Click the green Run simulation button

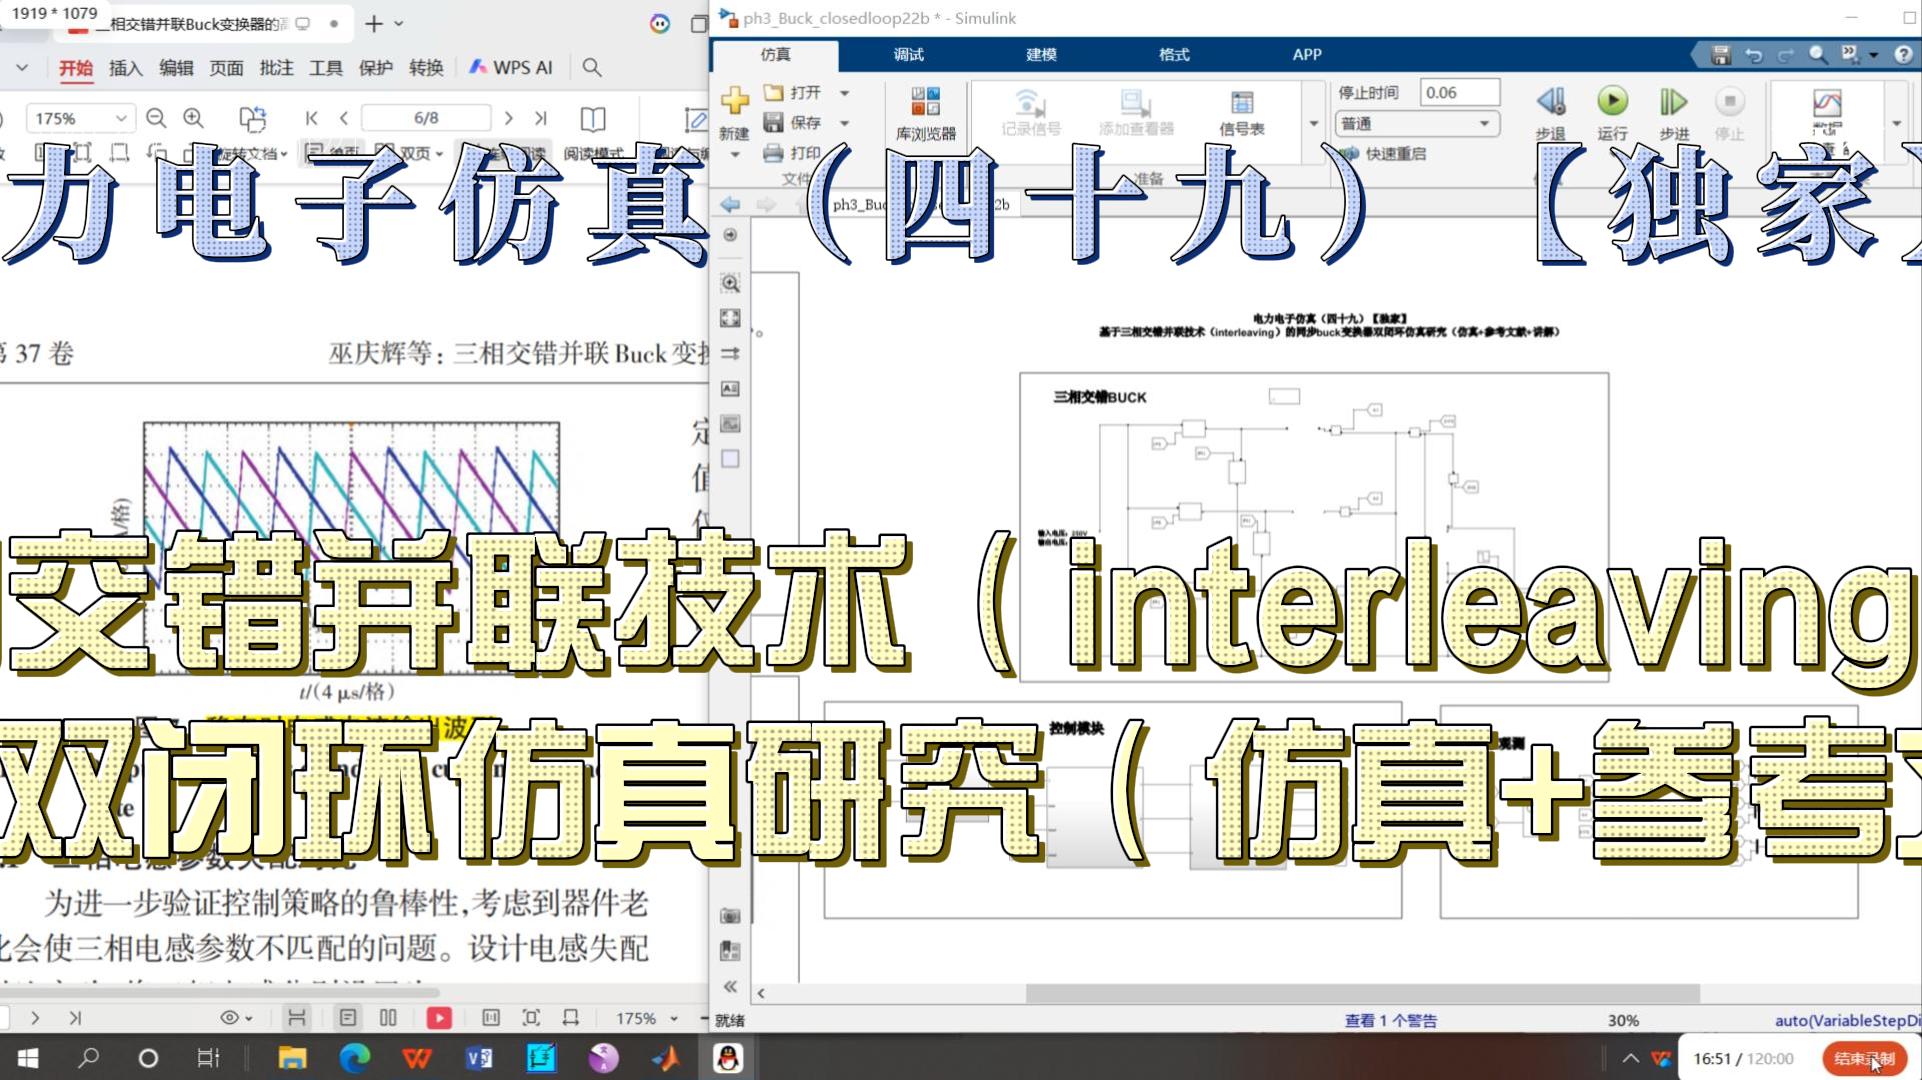pyautogui.click(x=1612, y=101)
